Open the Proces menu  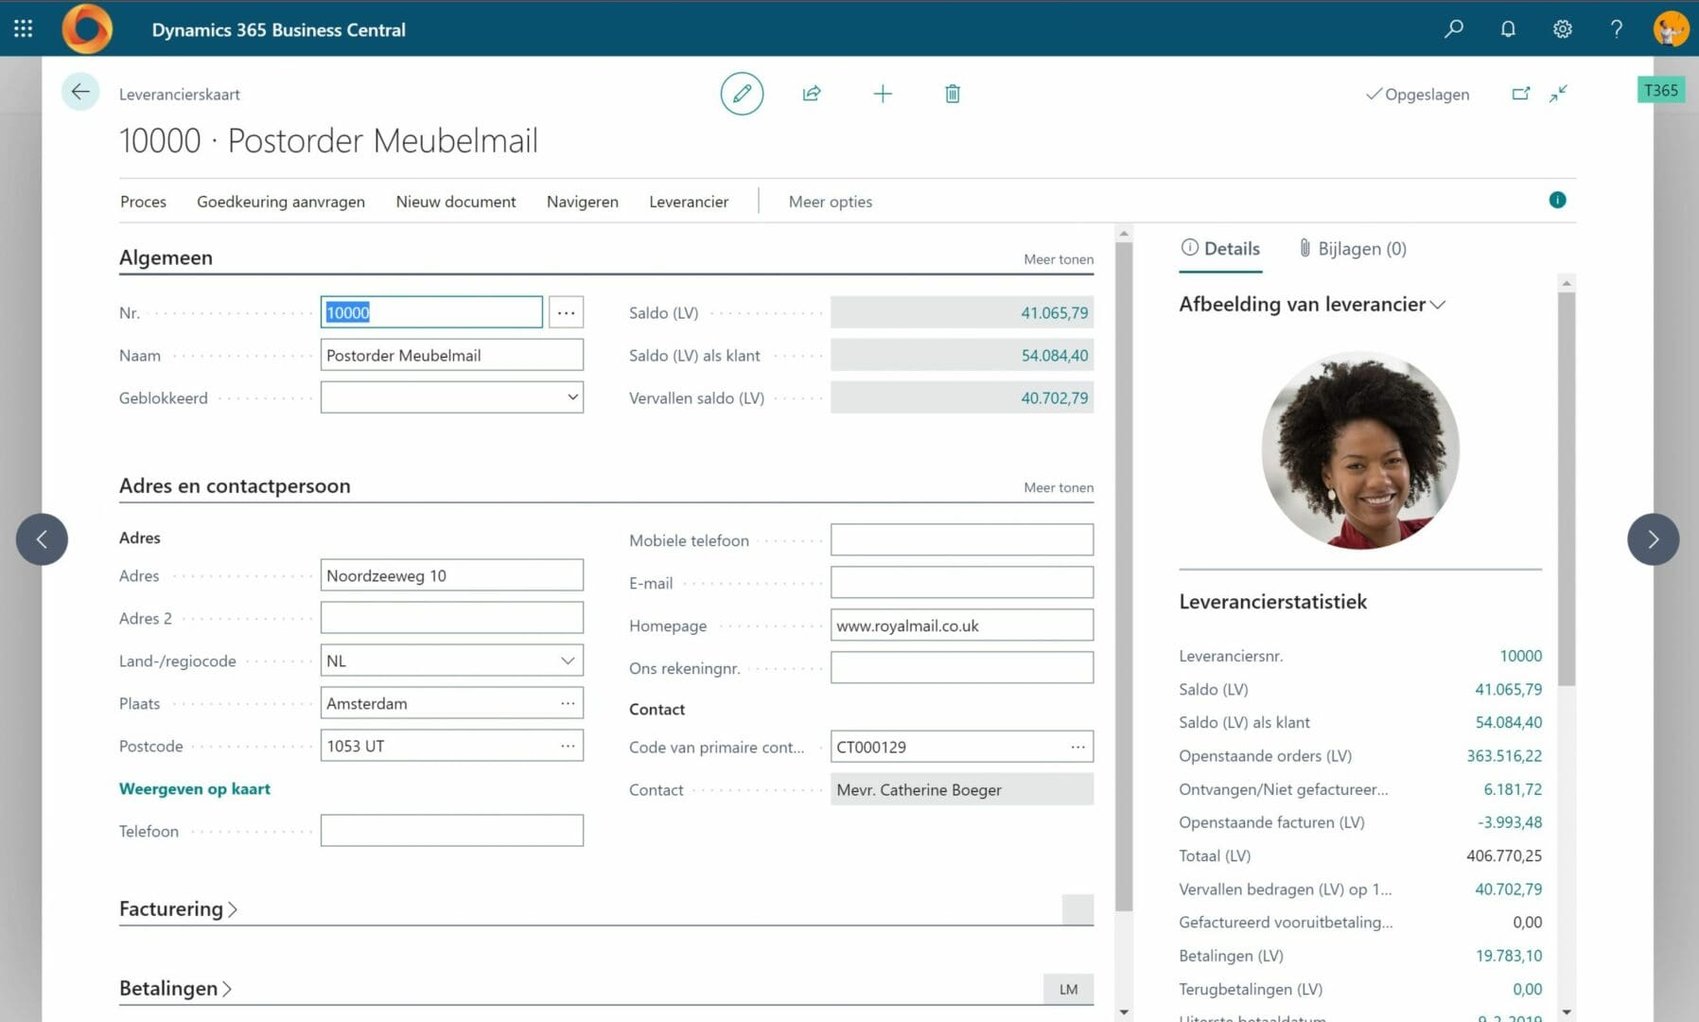(143, 201)
